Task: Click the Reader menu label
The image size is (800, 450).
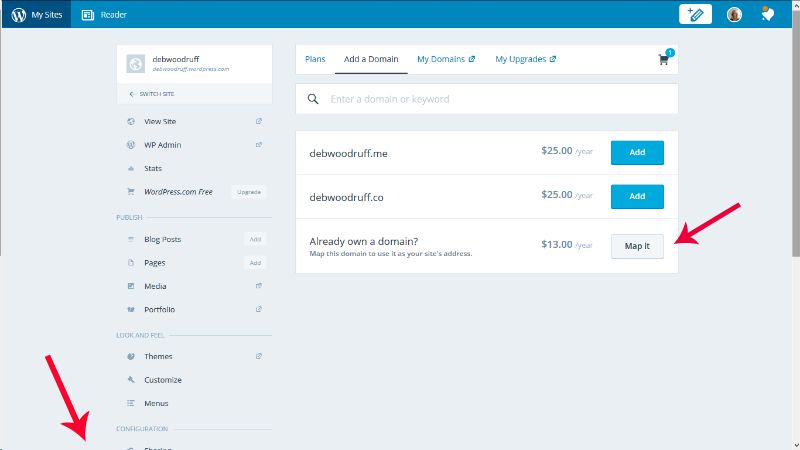Action: pyautogui.click(x=113, y=15)
